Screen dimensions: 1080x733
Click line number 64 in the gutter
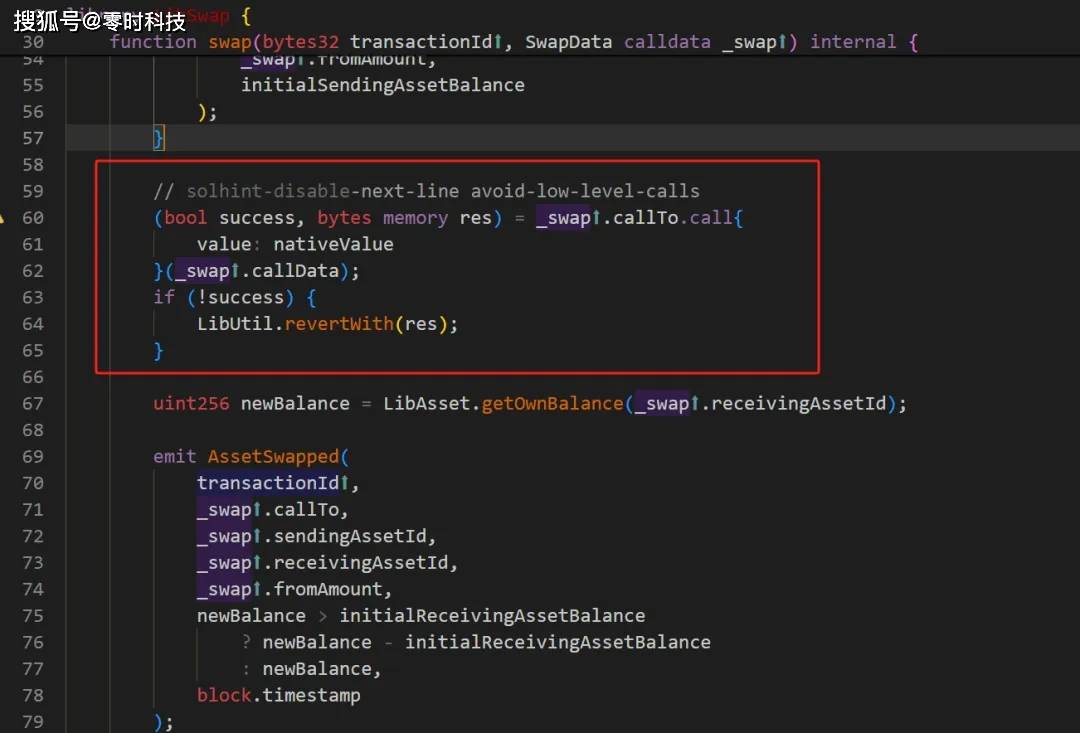pos(32,324)
